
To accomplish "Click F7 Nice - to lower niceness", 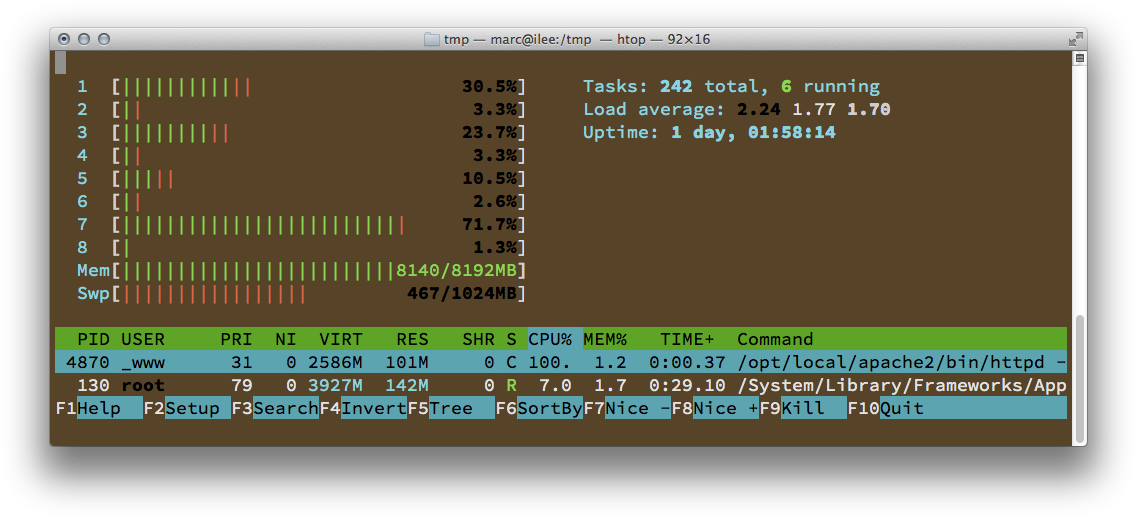I will (626, 408).
